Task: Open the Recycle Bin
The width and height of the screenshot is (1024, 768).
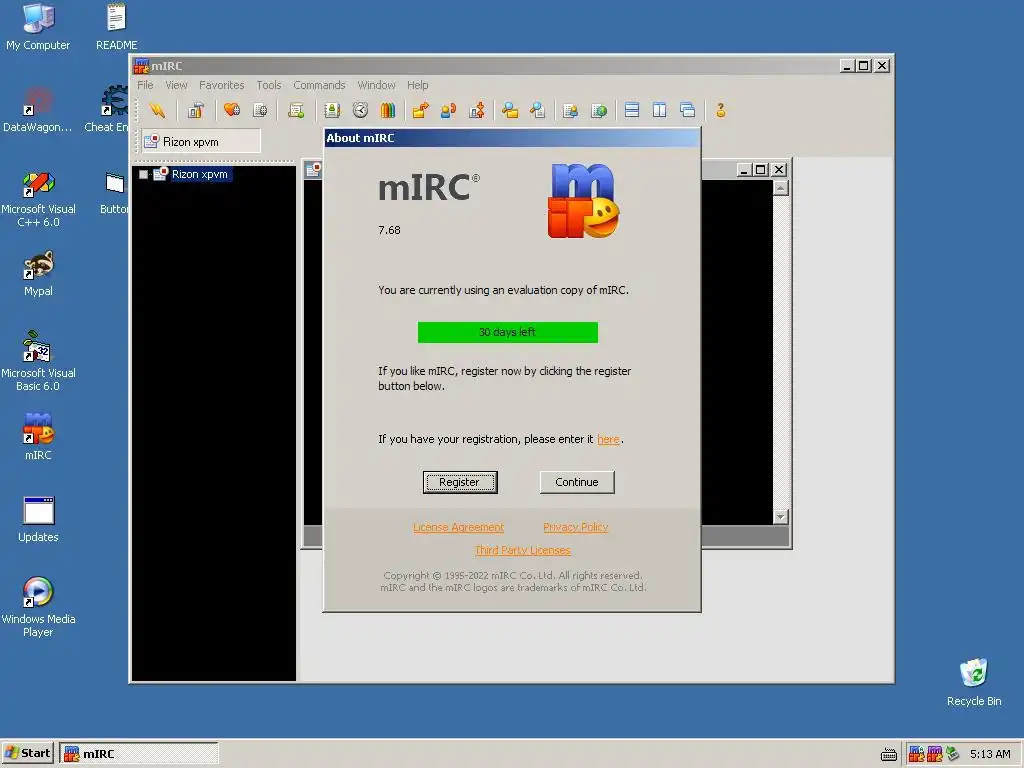Action: 974,682
